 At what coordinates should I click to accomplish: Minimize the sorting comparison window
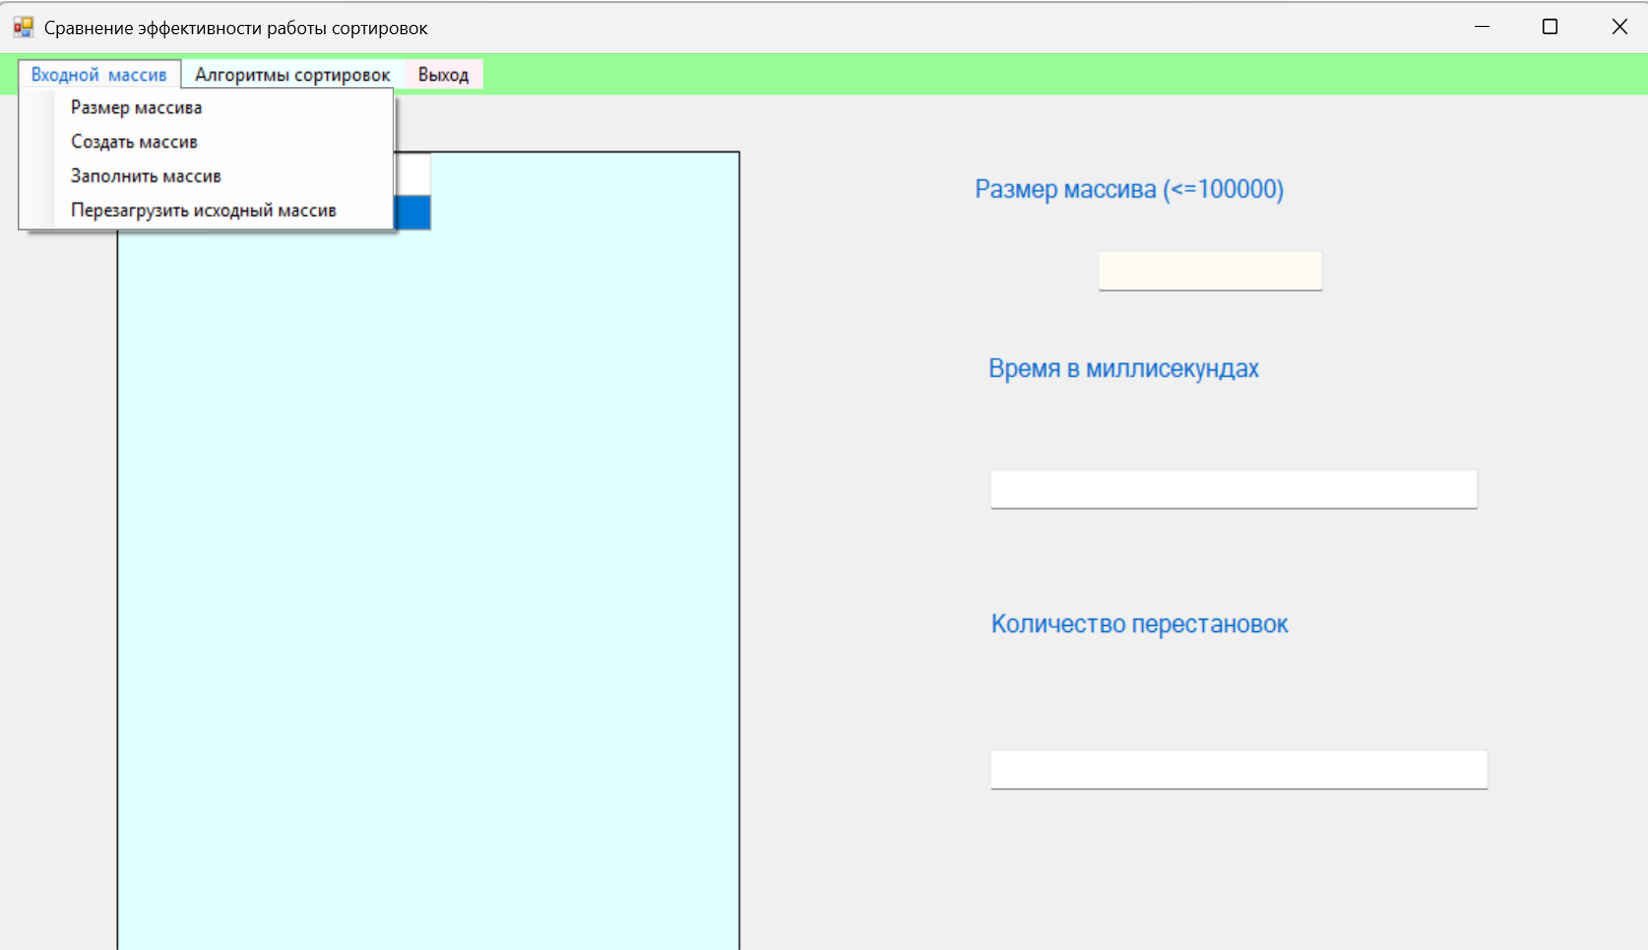(1482, 27)
